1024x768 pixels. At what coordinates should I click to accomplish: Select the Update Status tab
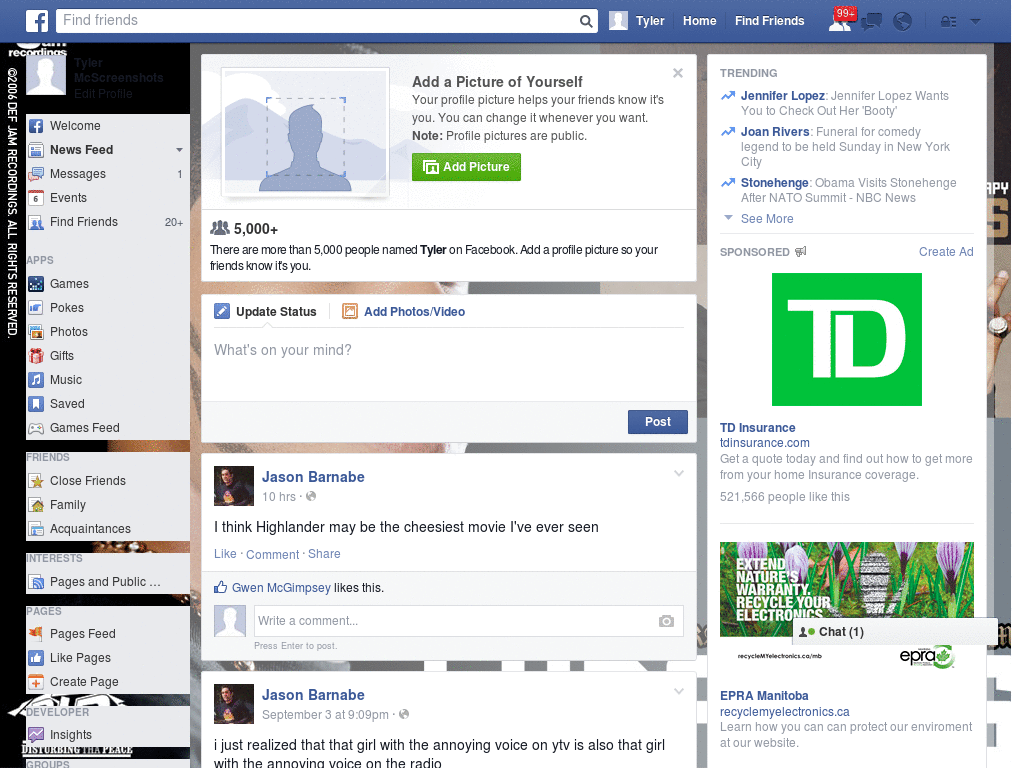(266, 312)
